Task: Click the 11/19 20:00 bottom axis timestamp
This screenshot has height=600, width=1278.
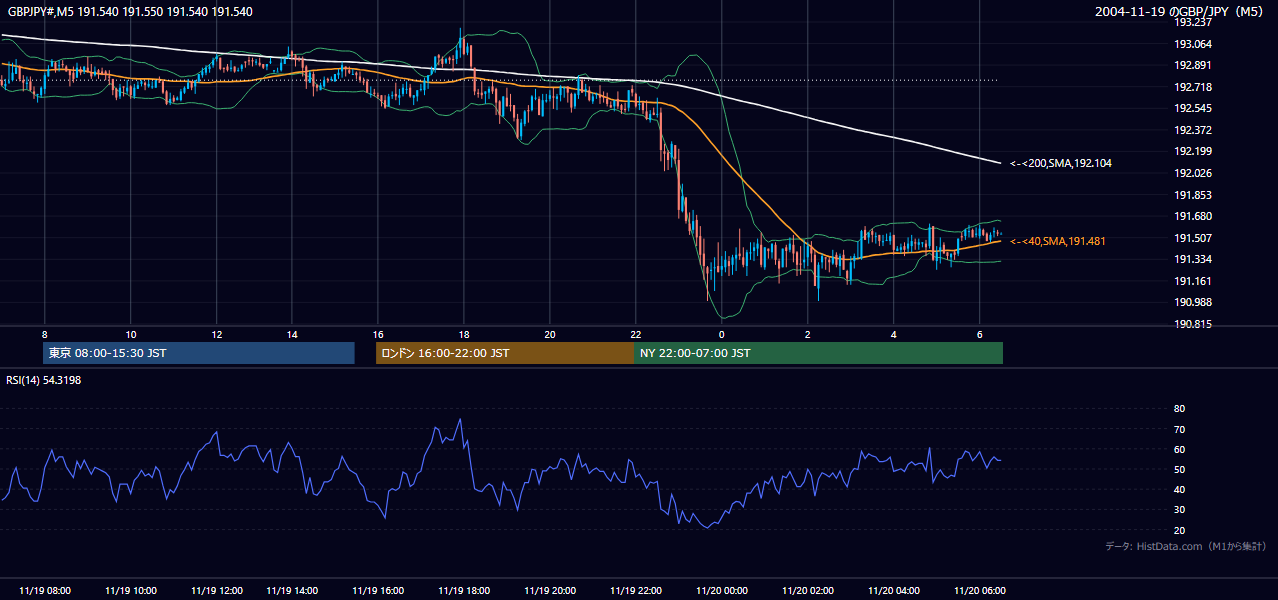Action: coord(550,591)
